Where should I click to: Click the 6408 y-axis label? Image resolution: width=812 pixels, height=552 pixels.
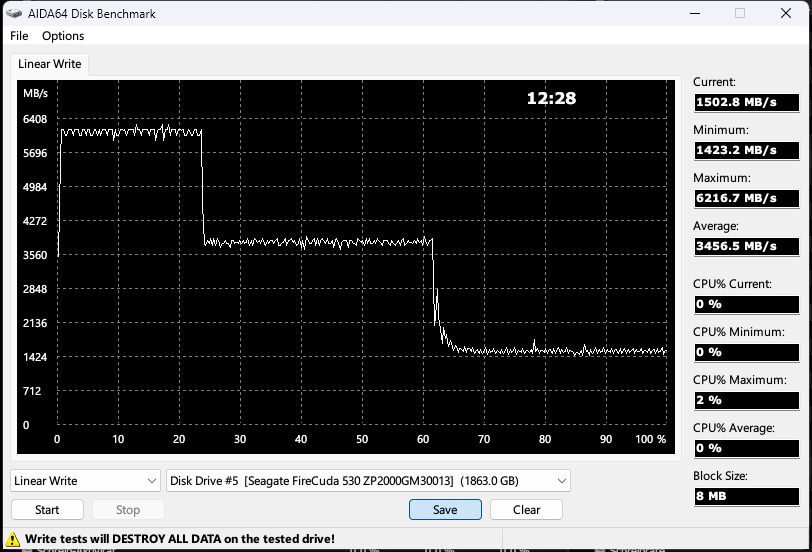[x=35, y=119]
